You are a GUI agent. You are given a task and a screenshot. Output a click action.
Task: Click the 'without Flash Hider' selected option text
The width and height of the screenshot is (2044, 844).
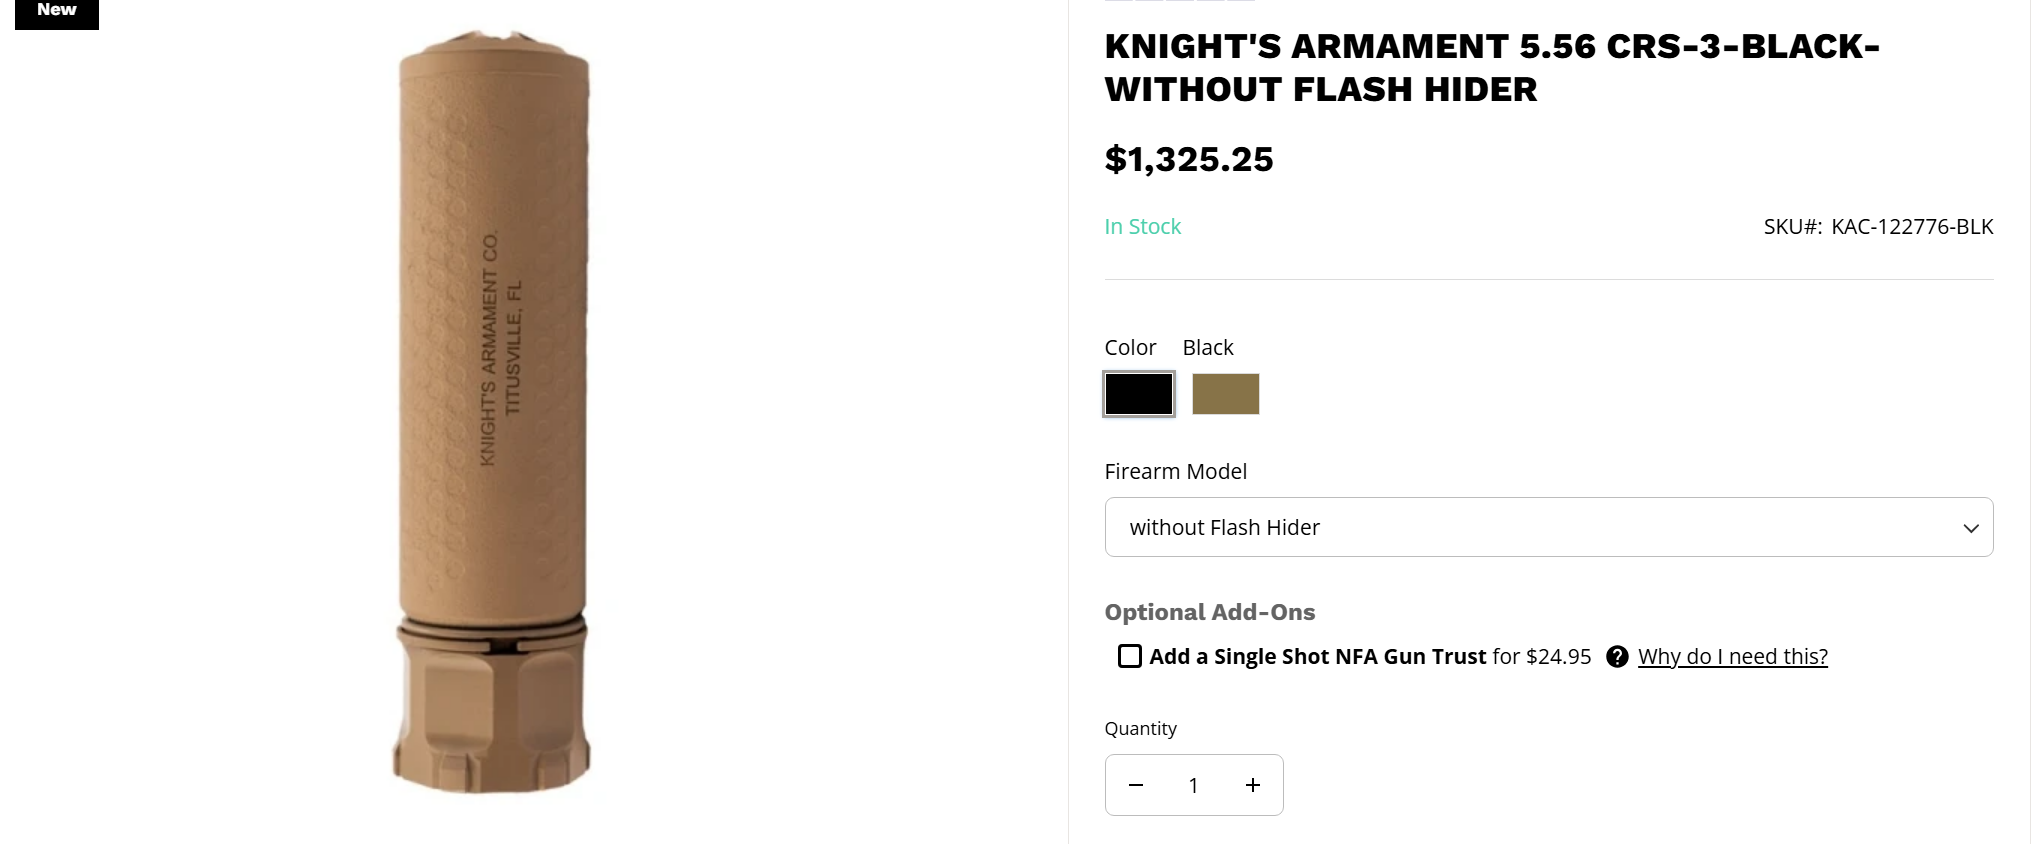click(x=1224, y=527)
